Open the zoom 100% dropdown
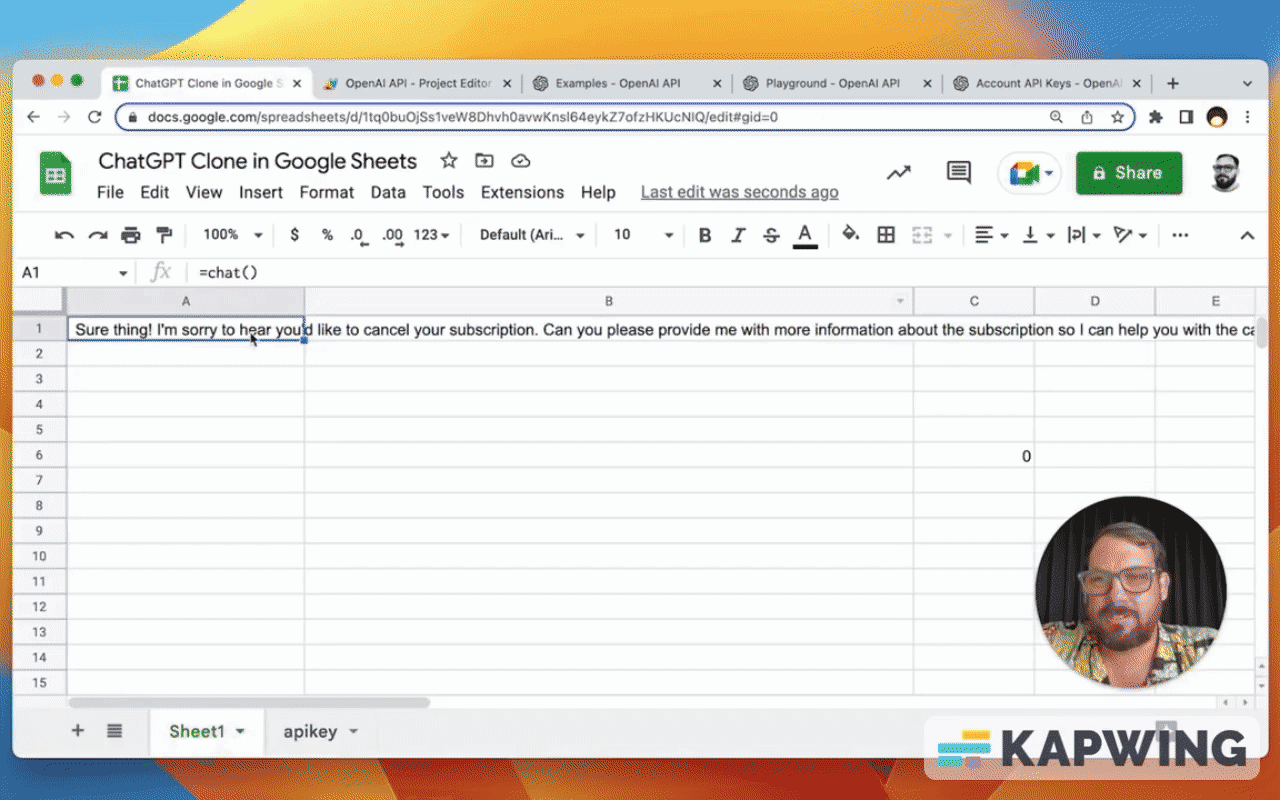The height and width of the screenshot is (800, 1280). point(232,235)
